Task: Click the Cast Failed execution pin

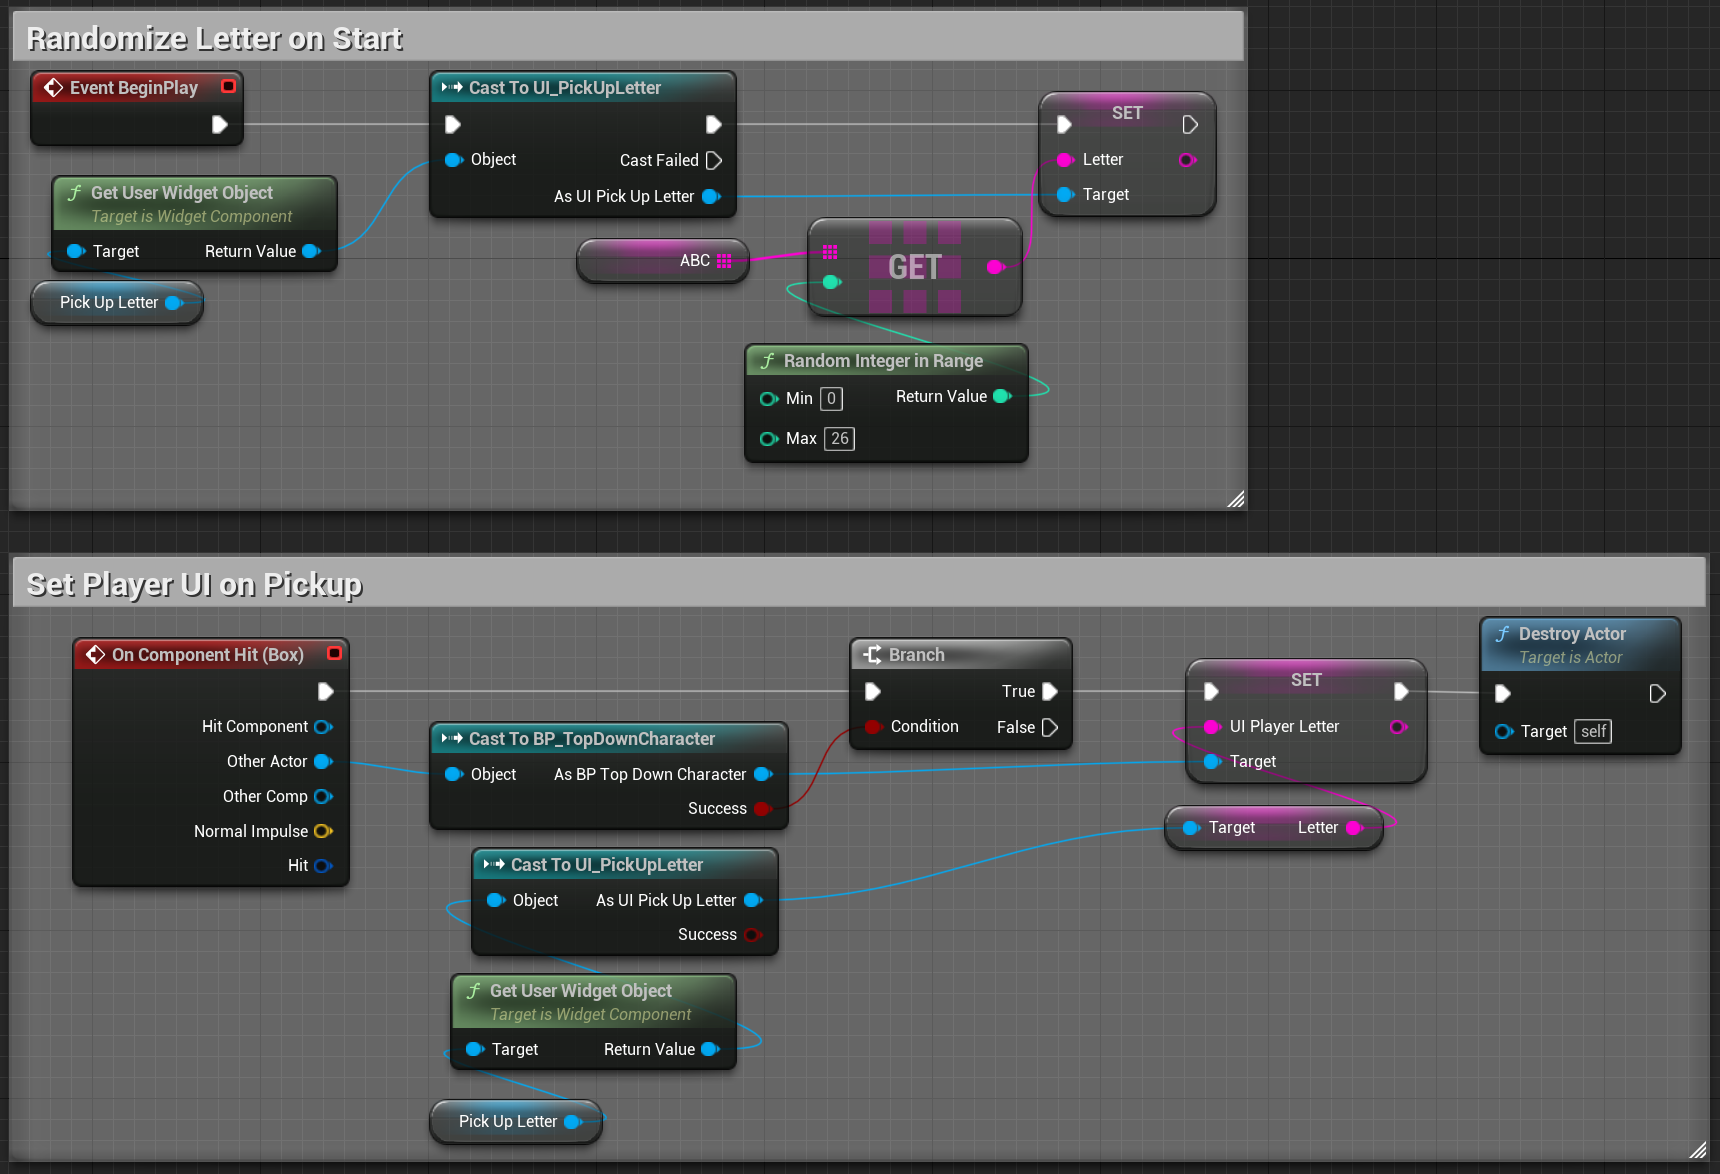Action: point(713,160)
